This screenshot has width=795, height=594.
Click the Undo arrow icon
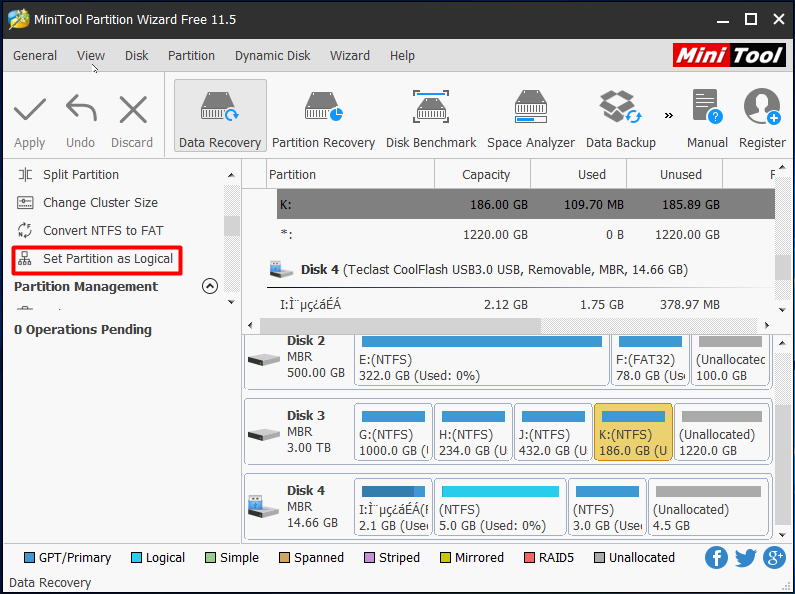(81, 108)
